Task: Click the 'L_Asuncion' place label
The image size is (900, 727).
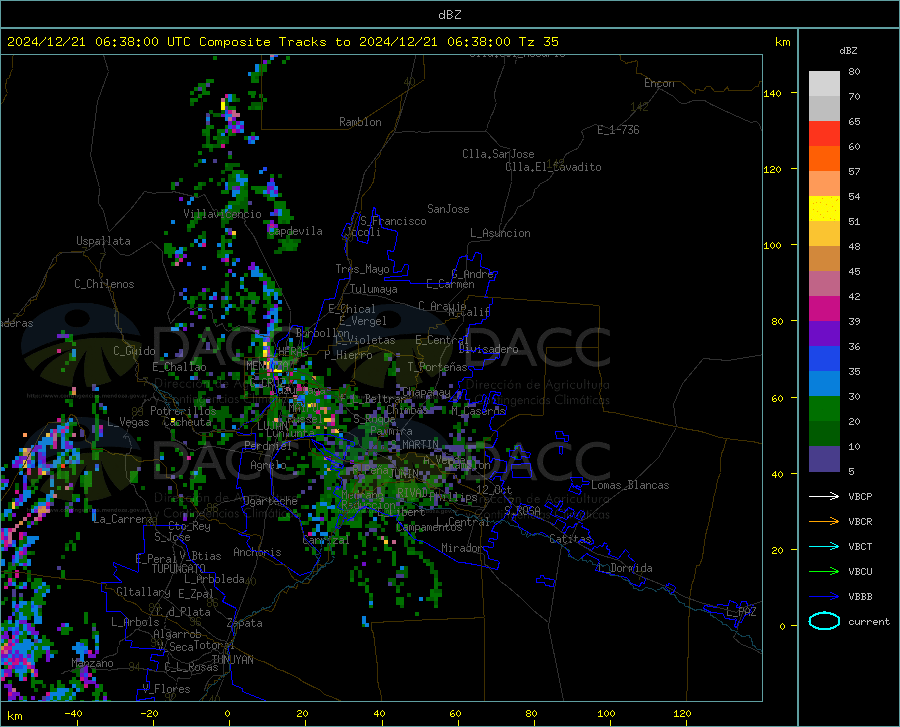Action: pos(500,233)
